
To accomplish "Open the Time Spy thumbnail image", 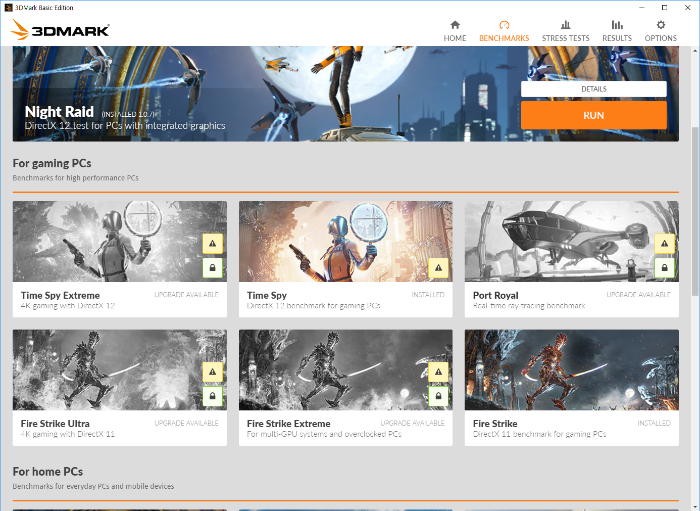I will (346, 241).
